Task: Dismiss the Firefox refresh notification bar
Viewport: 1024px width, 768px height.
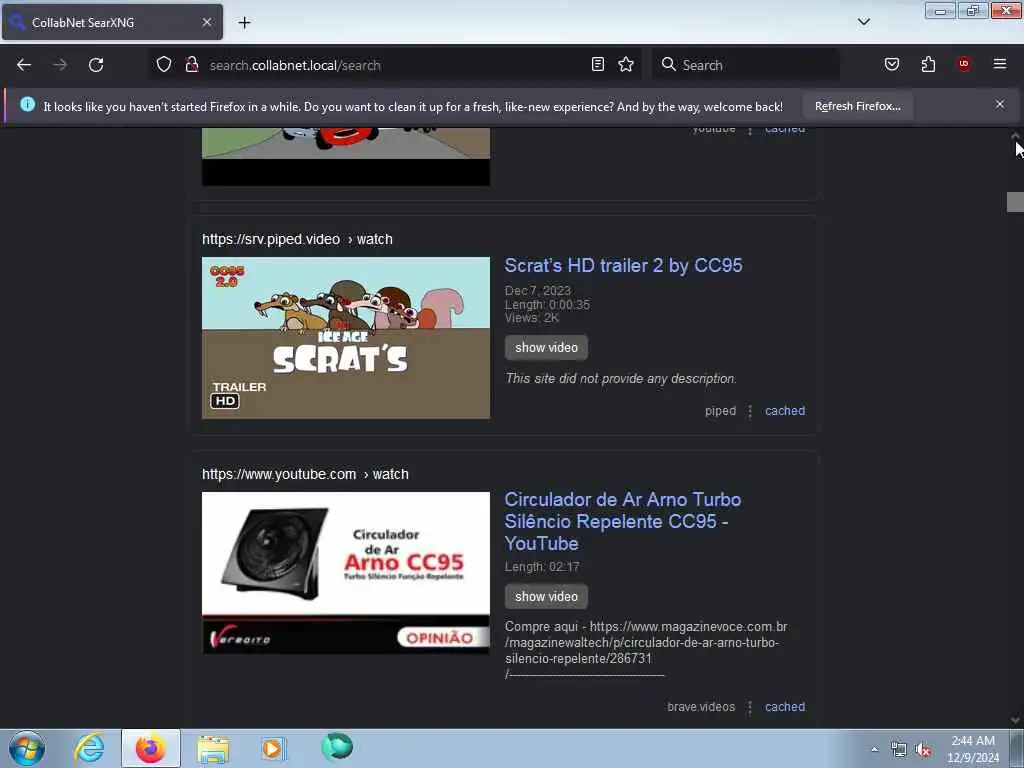Action: (1000, 104)
